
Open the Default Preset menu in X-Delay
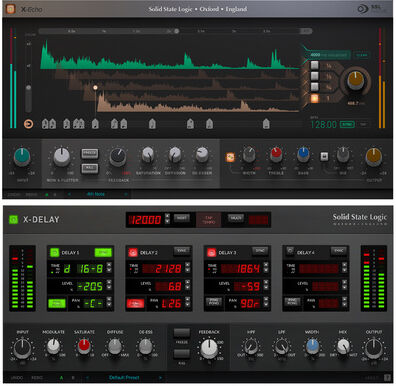pos(124,378)
